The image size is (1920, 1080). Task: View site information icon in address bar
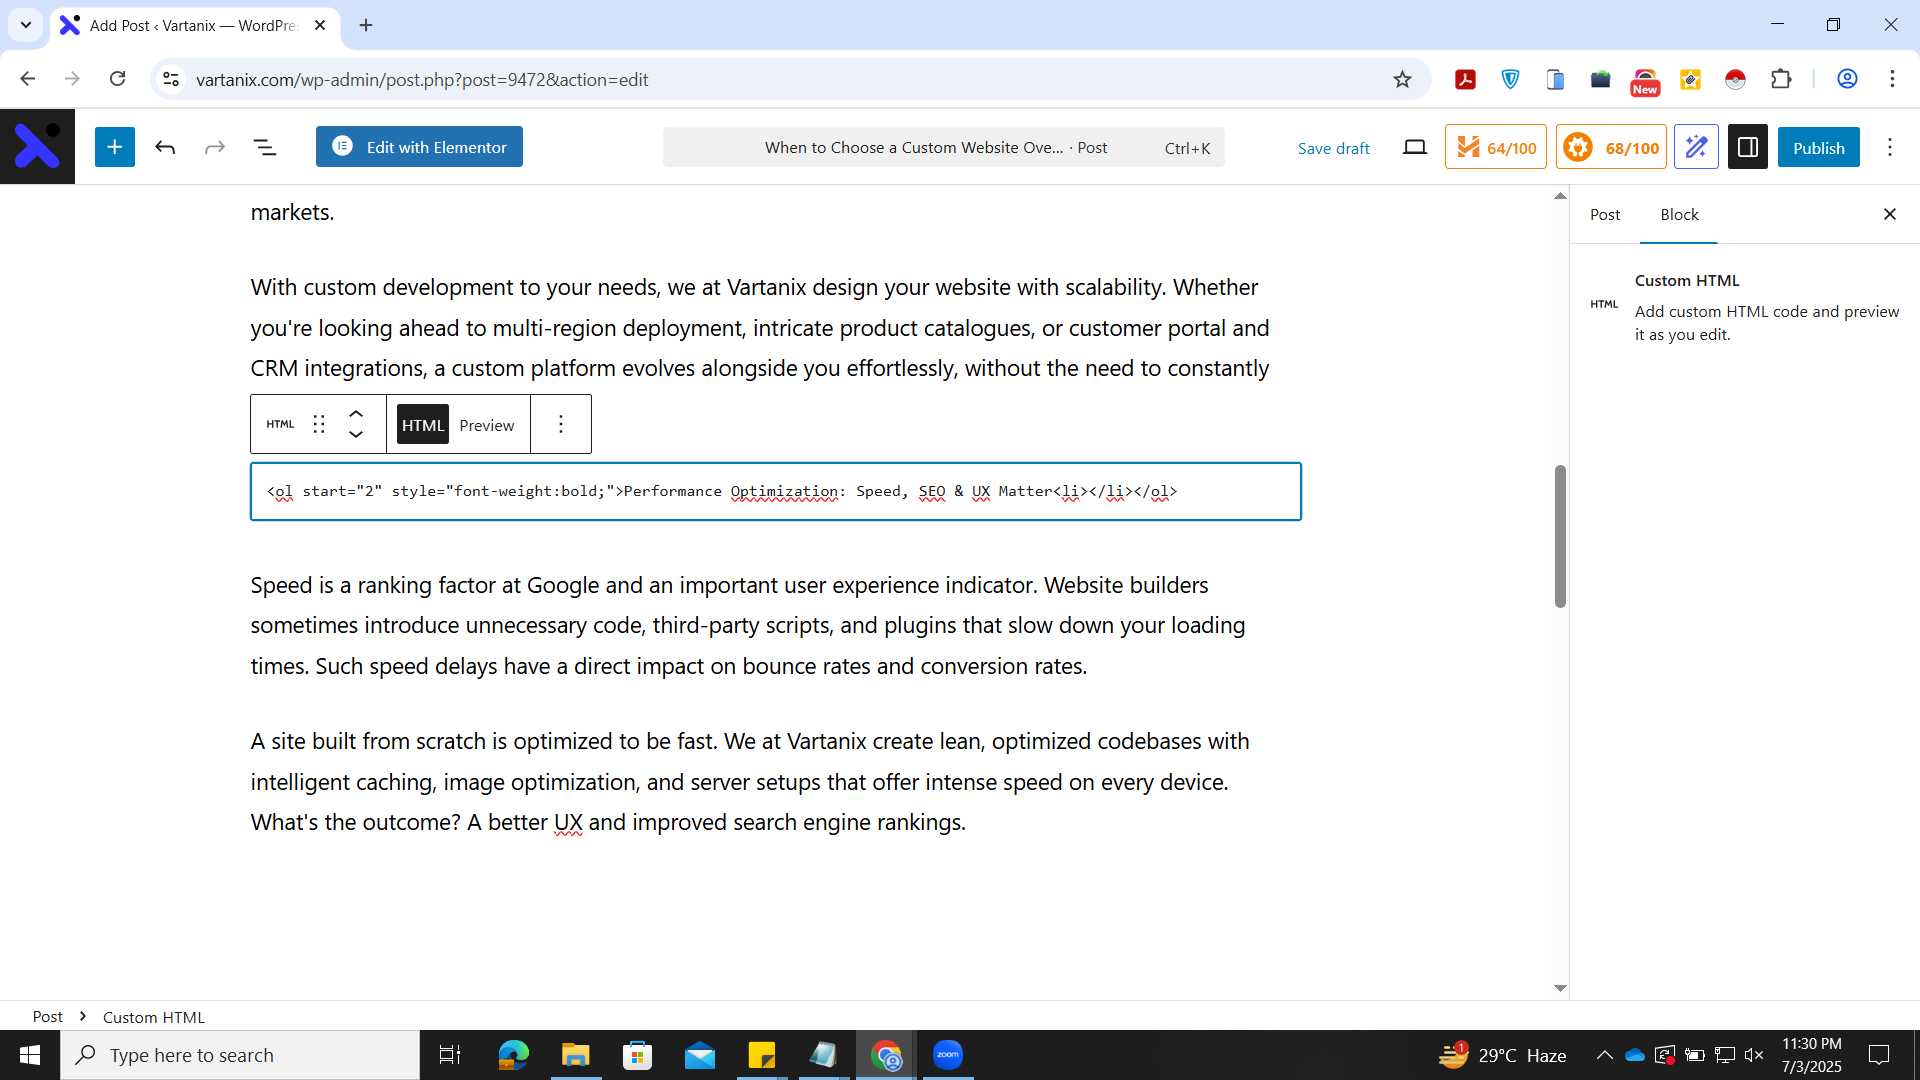(x=171, y=79)
